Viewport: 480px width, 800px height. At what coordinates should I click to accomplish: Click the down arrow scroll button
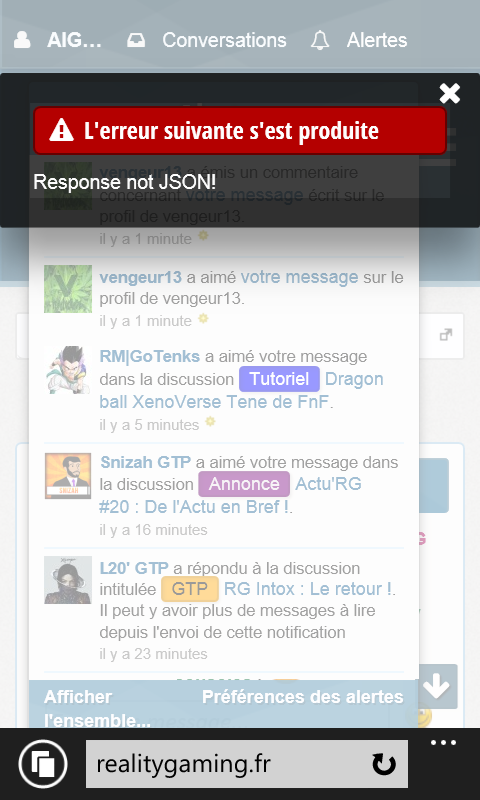click(x=438, y=686)
